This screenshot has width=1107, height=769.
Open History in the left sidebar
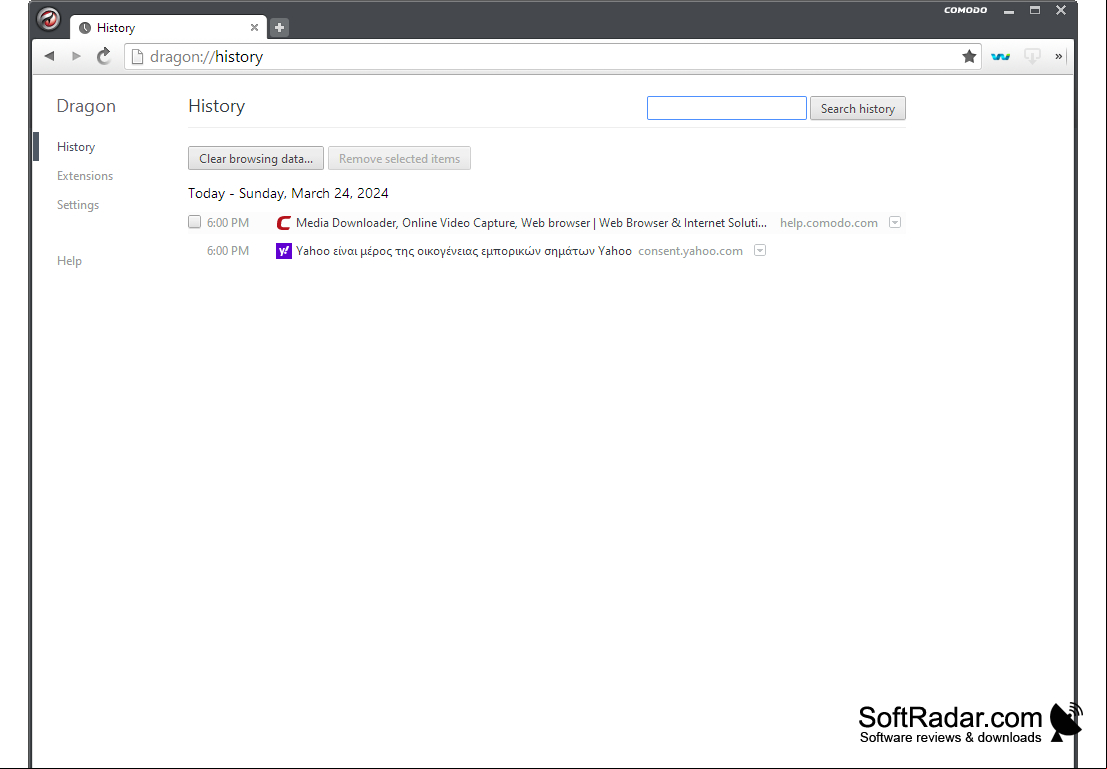tap(76, 147)
